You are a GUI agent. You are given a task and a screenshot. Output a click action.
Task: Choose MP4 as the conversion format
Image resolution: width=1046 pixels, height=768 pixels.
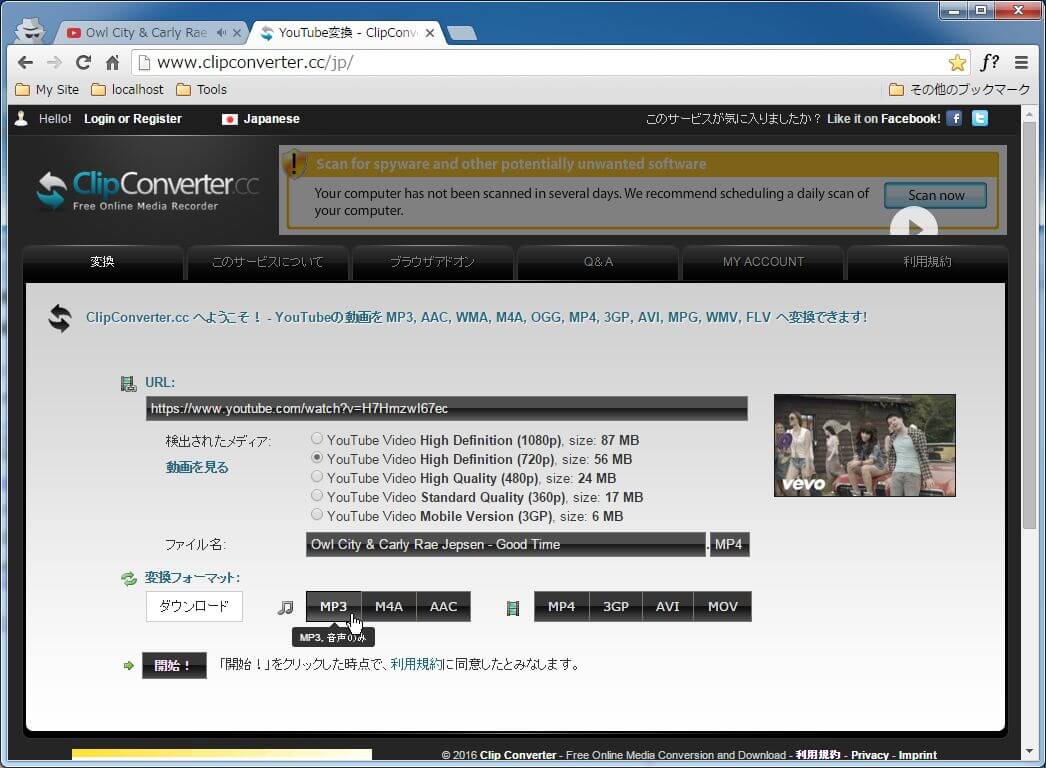561,606
